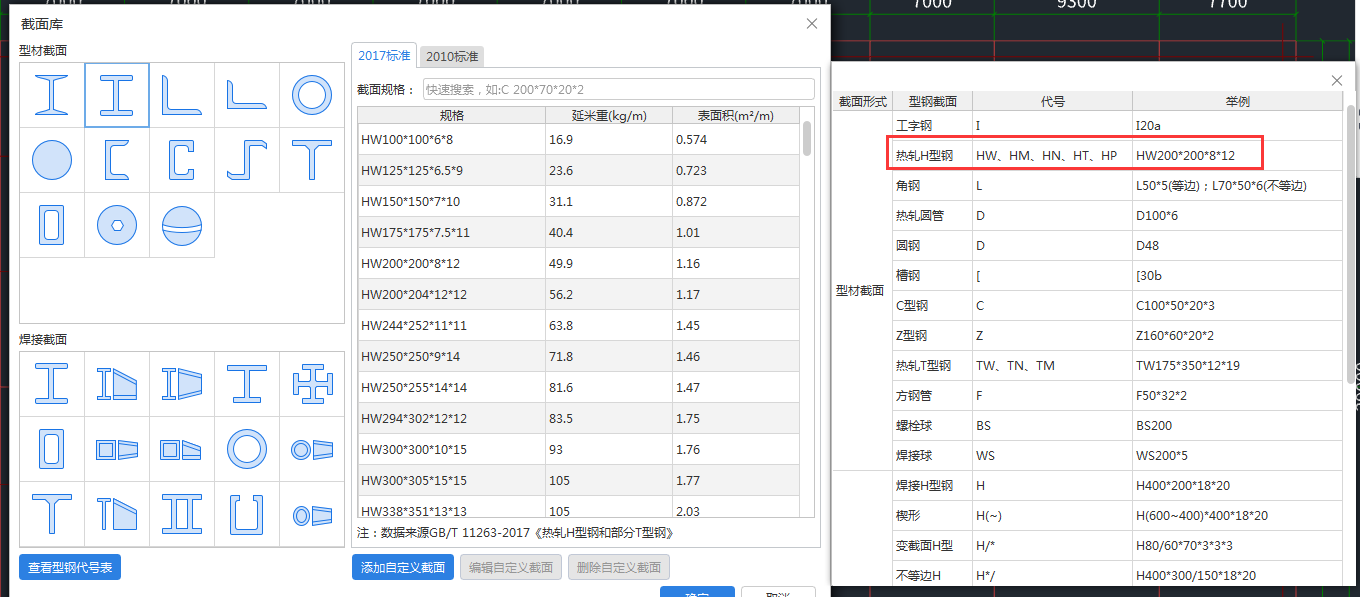Image resolution: width=1360 pixels, height=597 pixels.
Task: Select row HW150*150*7*10
Action: point(579,201)
